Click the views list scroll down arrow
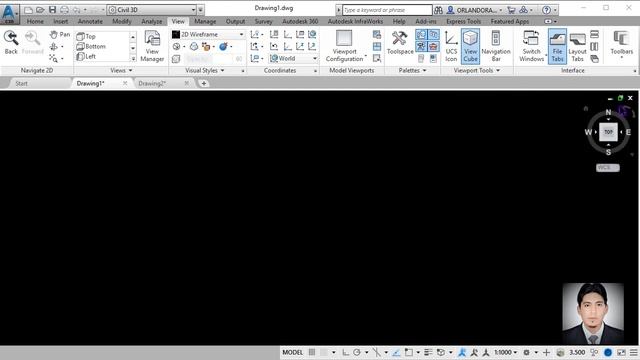Viewport: 640px width, 360px height. coord(133,49)
